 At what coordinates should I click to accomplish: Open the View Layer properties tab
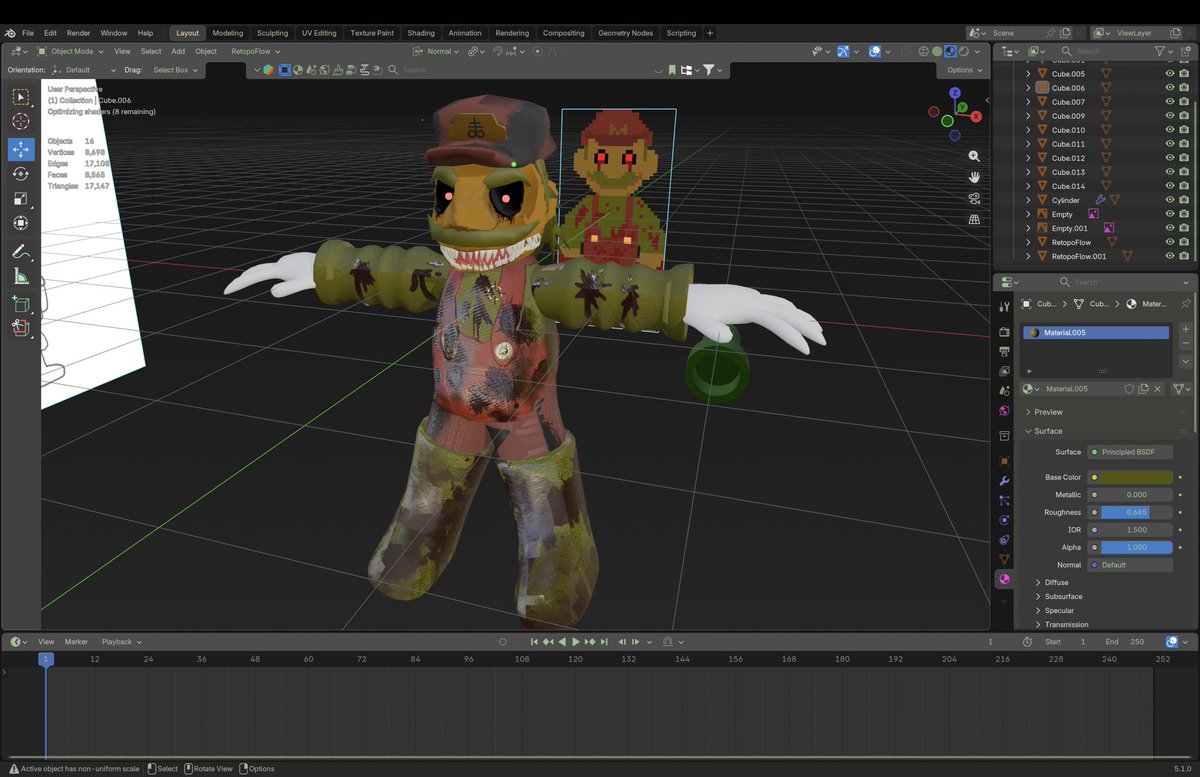click(x=1004, y=371)
